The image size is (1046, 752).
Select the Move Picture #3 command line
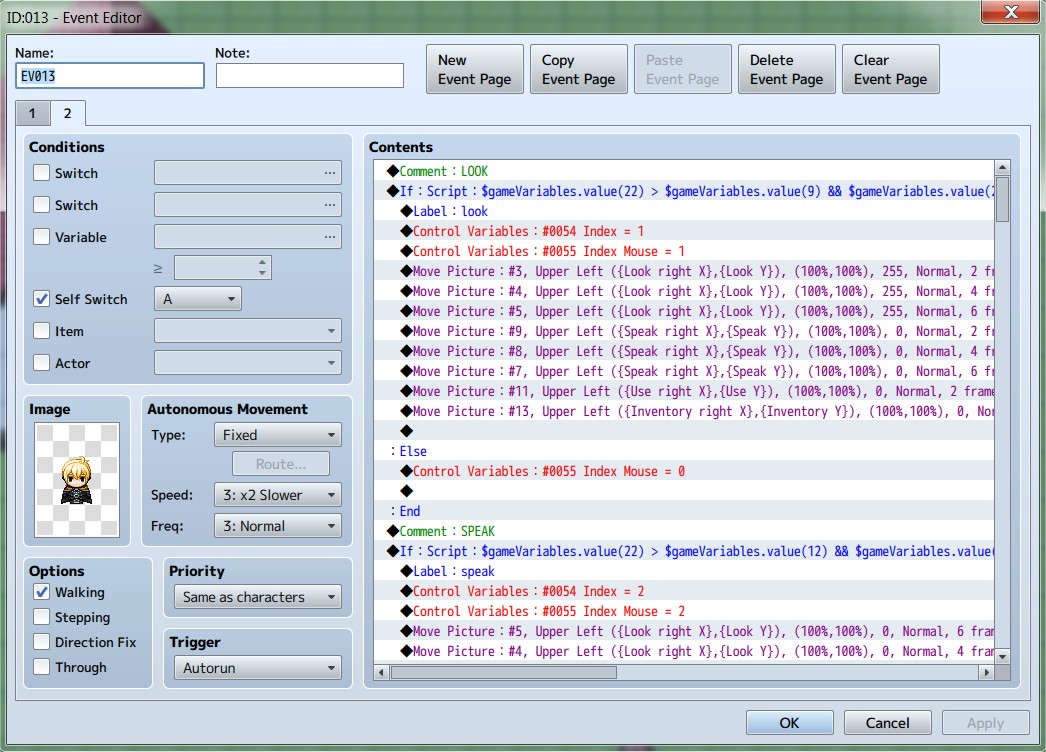(684, 272)
